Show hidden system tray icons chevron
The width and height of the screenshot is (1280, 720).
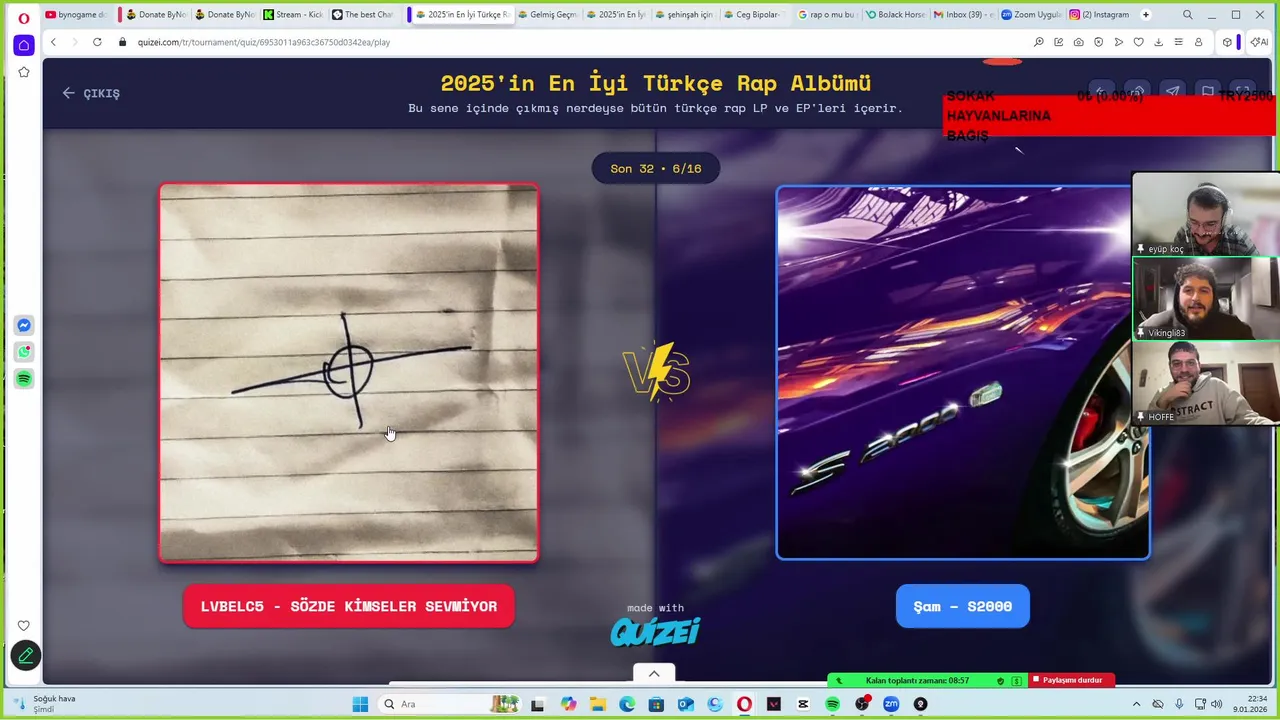click(1136, 704)
